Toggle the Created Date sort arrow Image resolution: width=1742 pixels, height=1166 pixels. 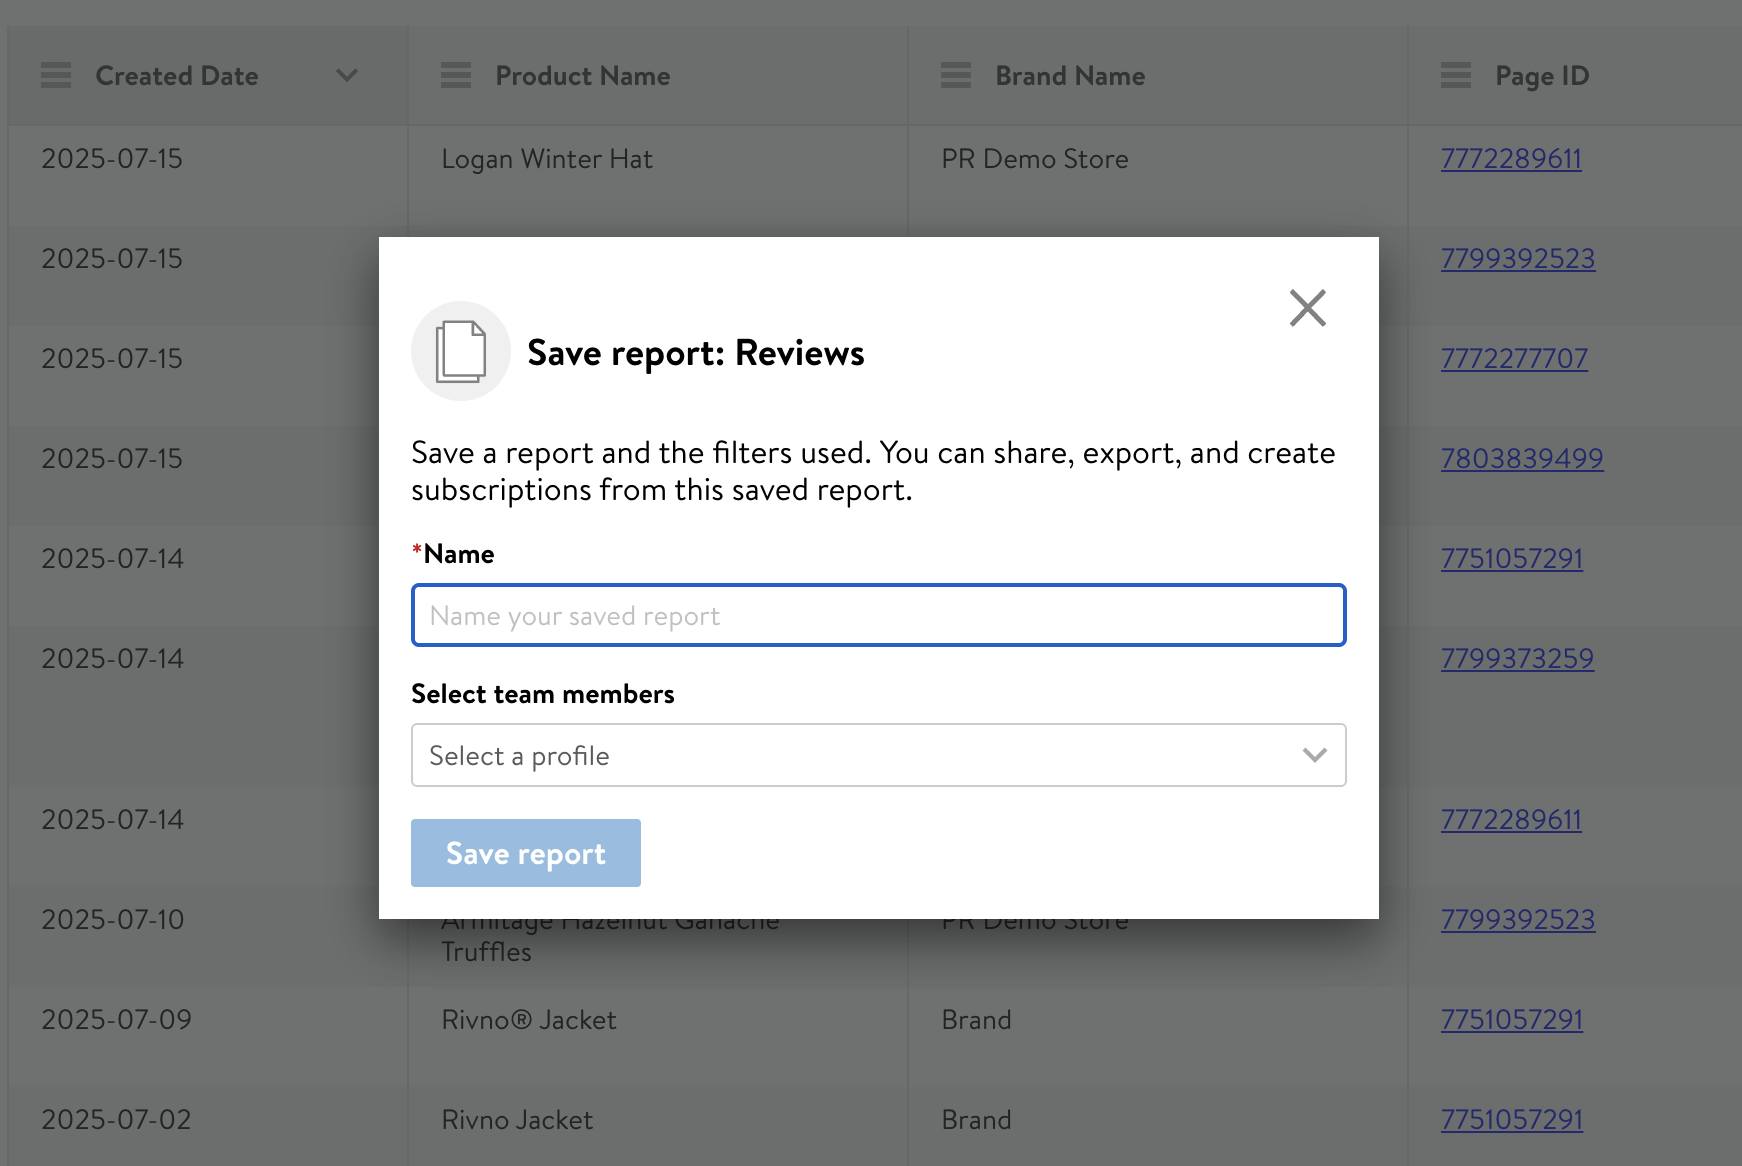coord(347,76)
